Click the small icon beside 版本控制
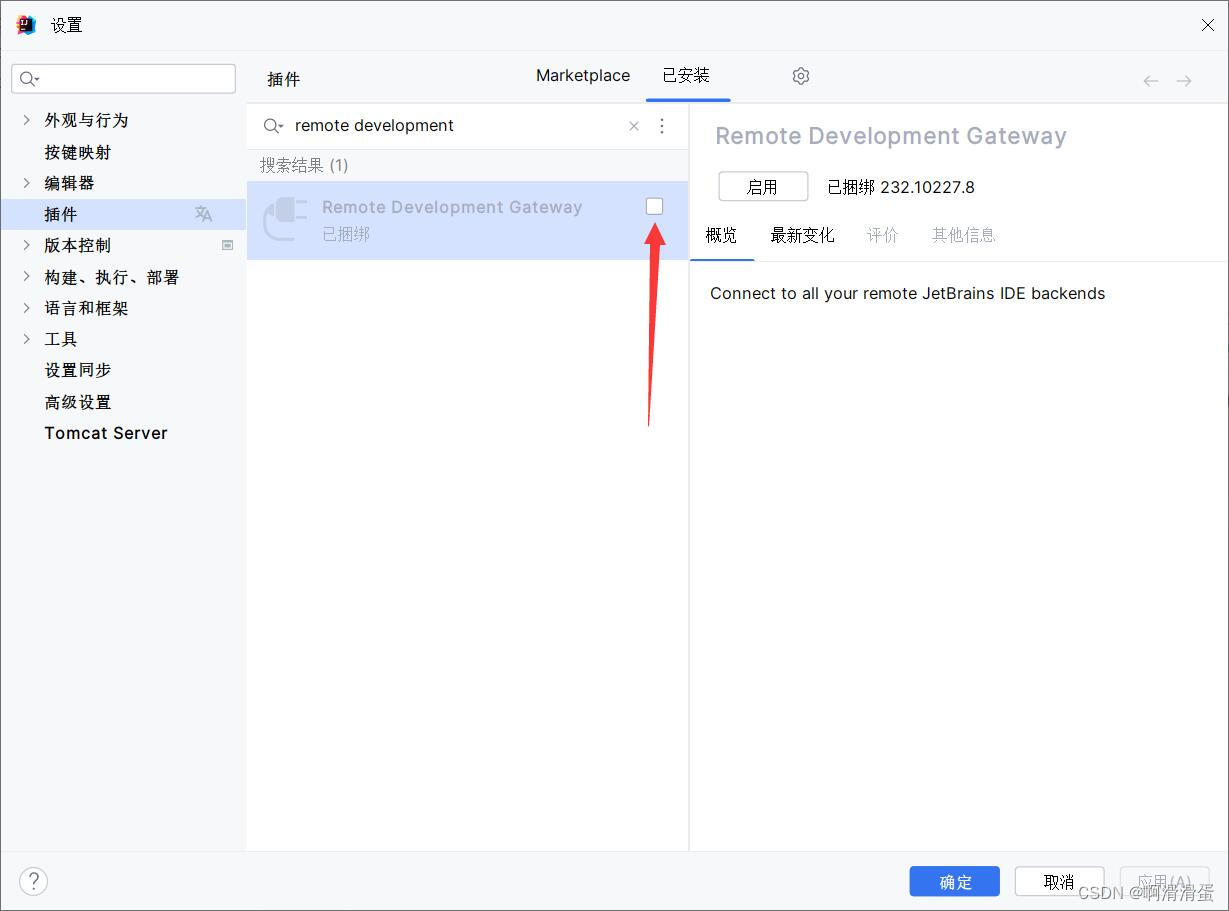Viewport: 1229px width, 911px height. tap(227, 245)
